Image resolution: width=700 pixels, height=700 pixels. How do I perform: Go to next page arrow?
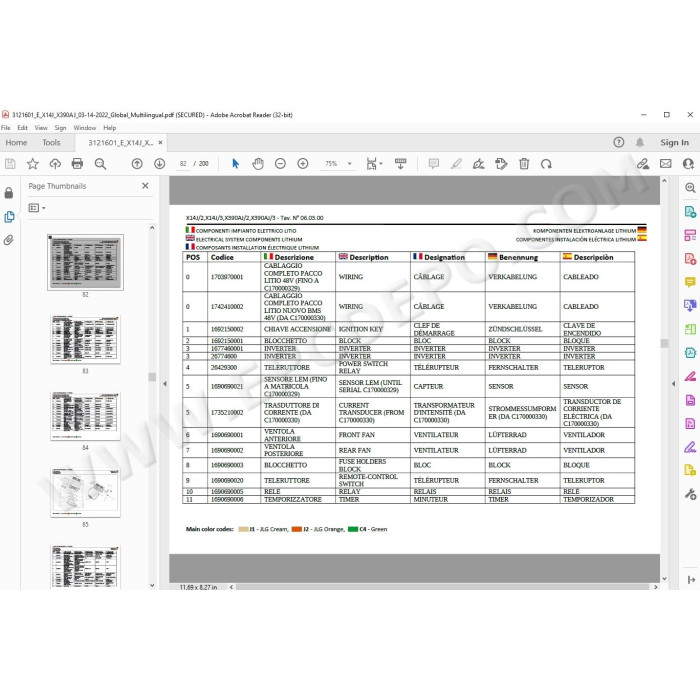[x=159, y=164]
